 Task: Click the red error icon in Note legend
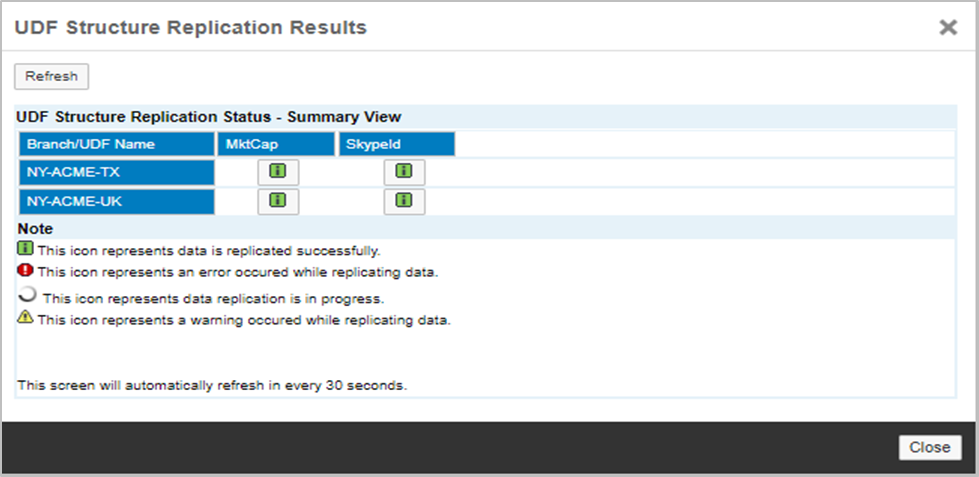click(x=26, y=271)
